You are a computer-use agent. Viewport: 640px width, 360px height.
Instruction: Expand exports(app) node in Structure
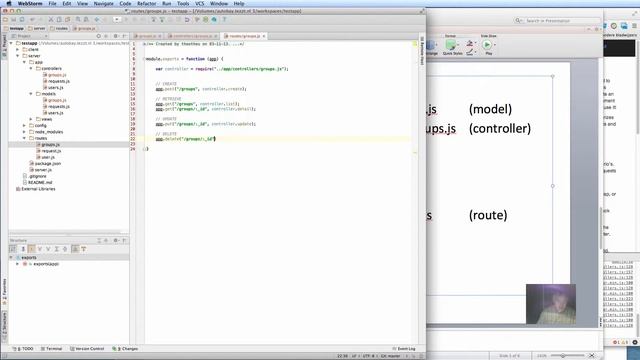pyautogui.click(x=18, y=264)
